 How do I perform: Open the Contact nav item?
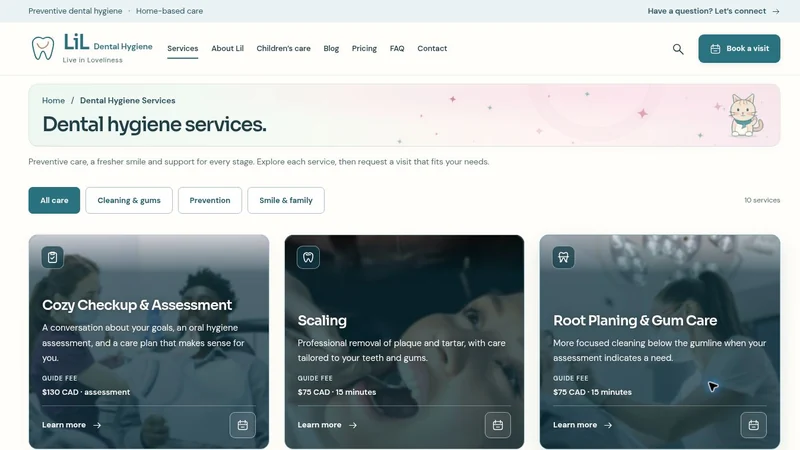coord(432,48)
